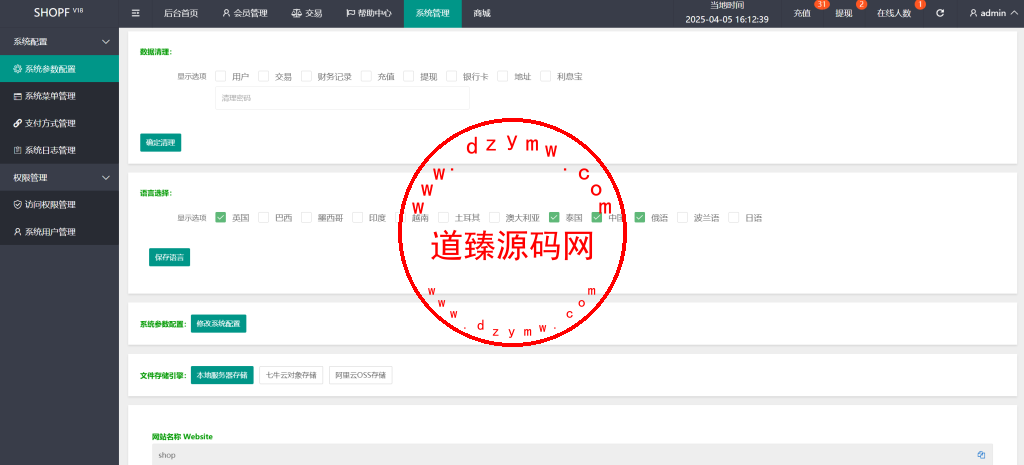The image size is (1024, 465).
Task: Uncheck the 俄语 language checkbox
Action: tap(640, 217)
